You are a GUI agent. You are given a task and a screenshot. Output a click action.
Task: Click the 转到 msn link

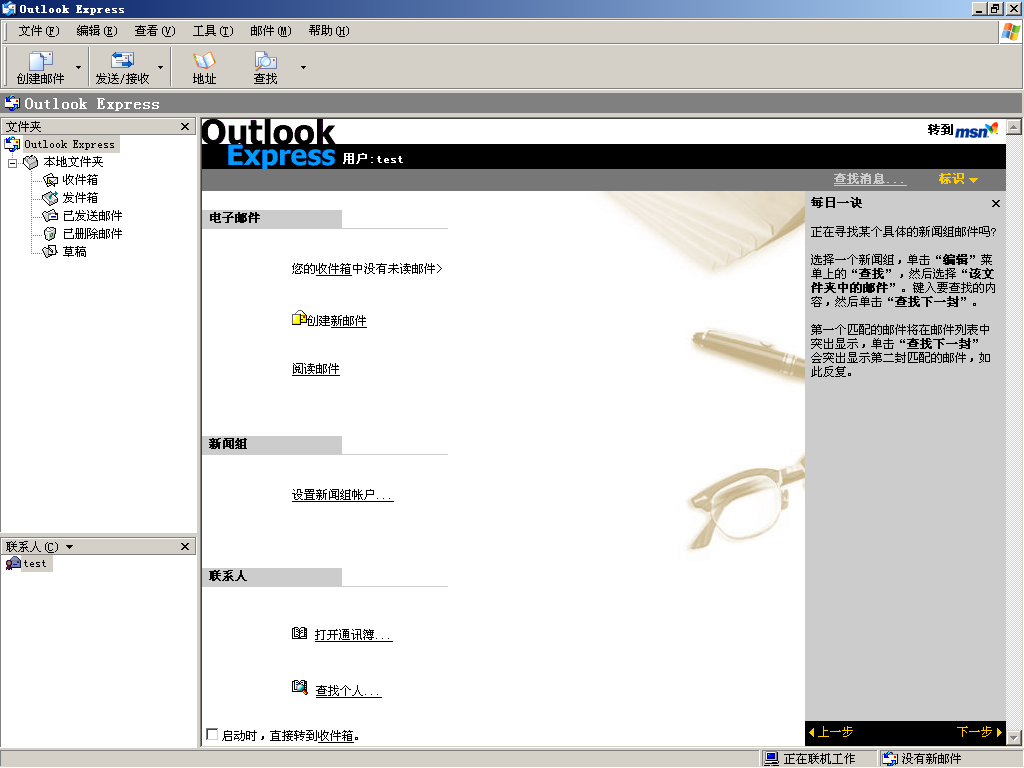click(963, 130)
